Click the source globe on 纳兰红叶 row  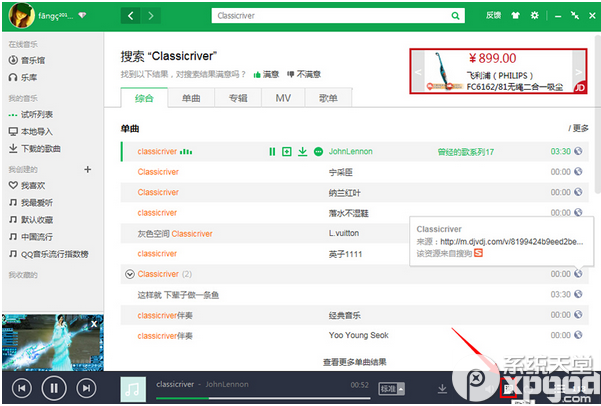click(x=578, y=192)
